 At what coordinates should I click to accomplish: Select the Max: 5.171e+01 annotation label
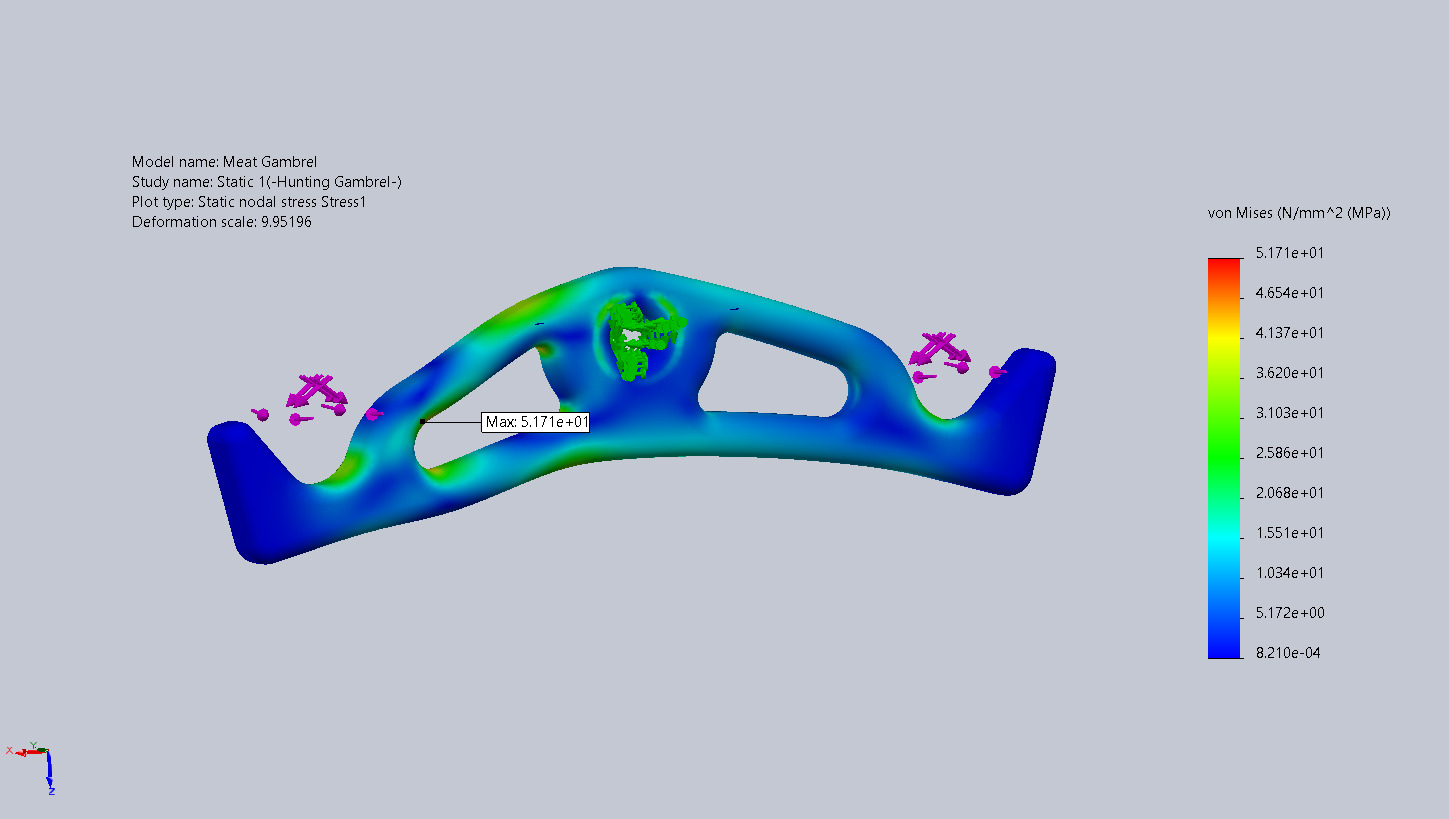[536, 422]
